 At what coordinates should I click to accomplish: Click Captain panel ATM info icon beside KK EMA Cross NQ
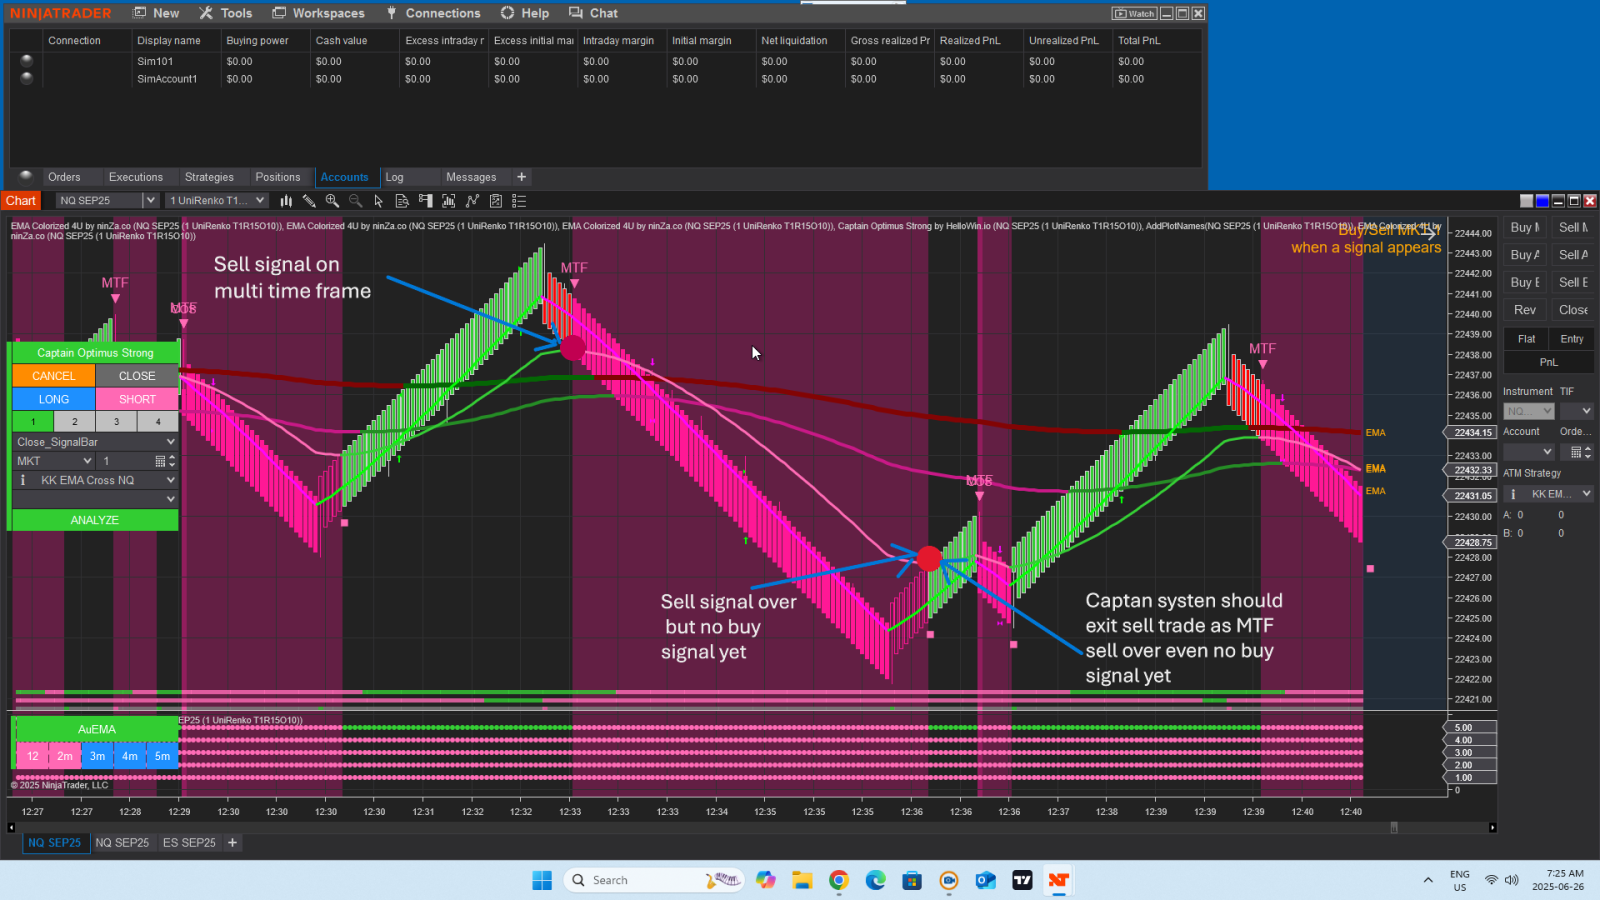tap(23, 480)
